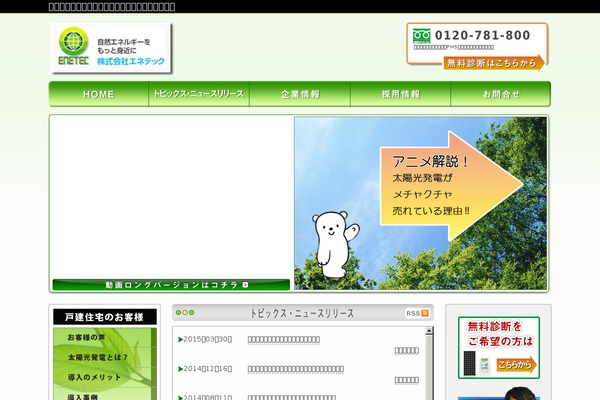Click the ENETEC company logo
The width and height of the screenshot is (600, 400).
(x=111, y=48)
